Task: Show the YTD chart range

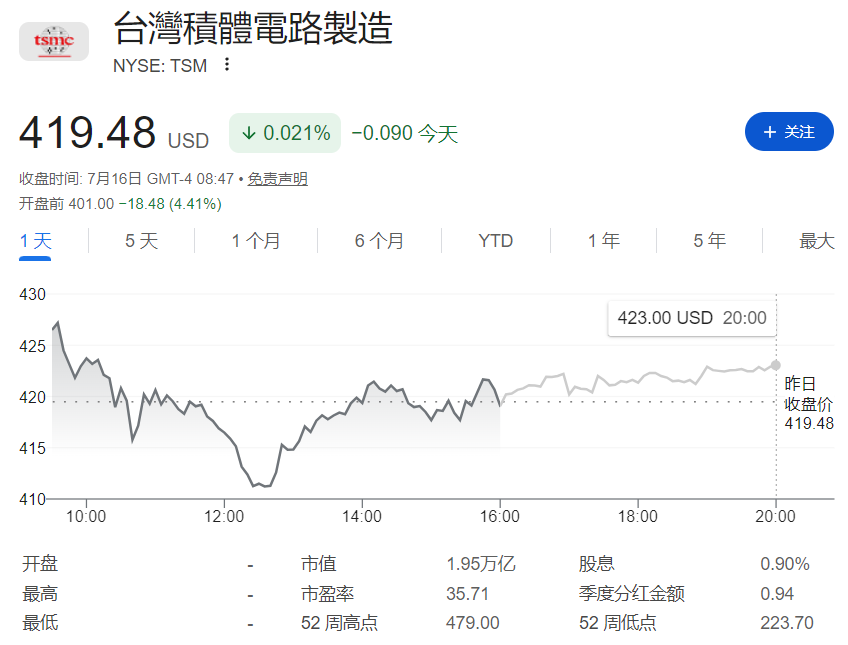Action: tap(495, 241)
